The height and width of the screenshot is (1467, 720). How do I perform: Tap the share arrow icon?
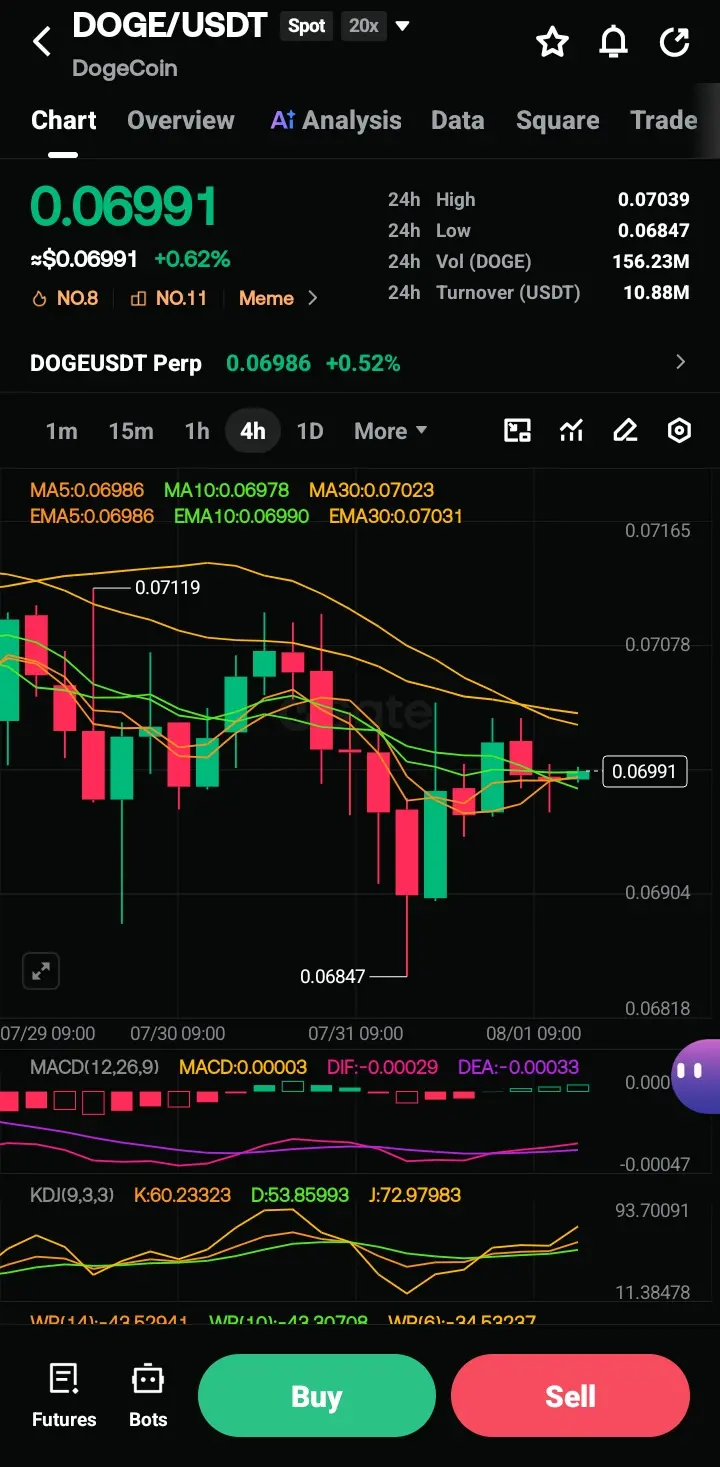675,42
